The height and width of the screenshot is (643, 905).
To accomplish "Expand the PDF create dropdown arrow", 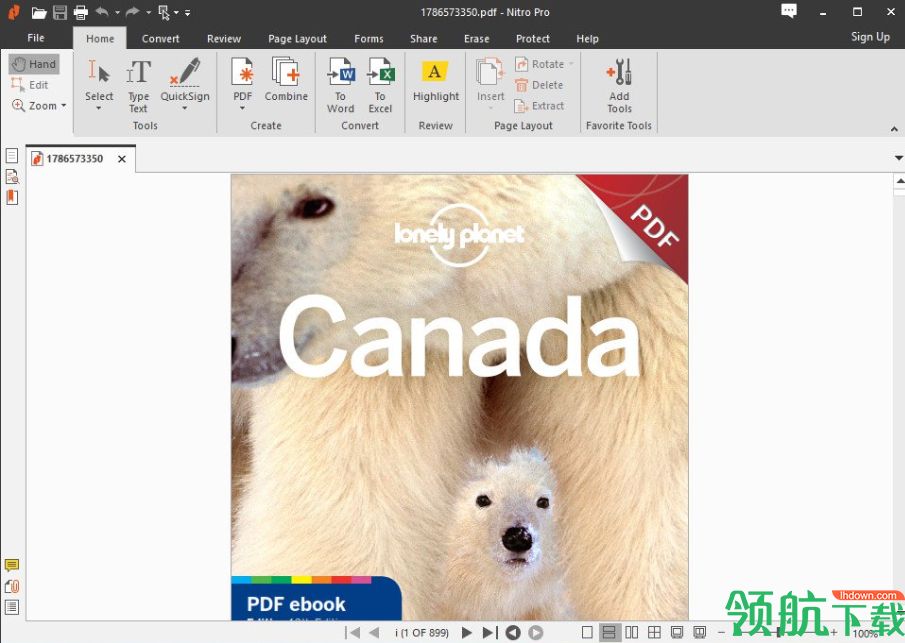I will (242, 109).
